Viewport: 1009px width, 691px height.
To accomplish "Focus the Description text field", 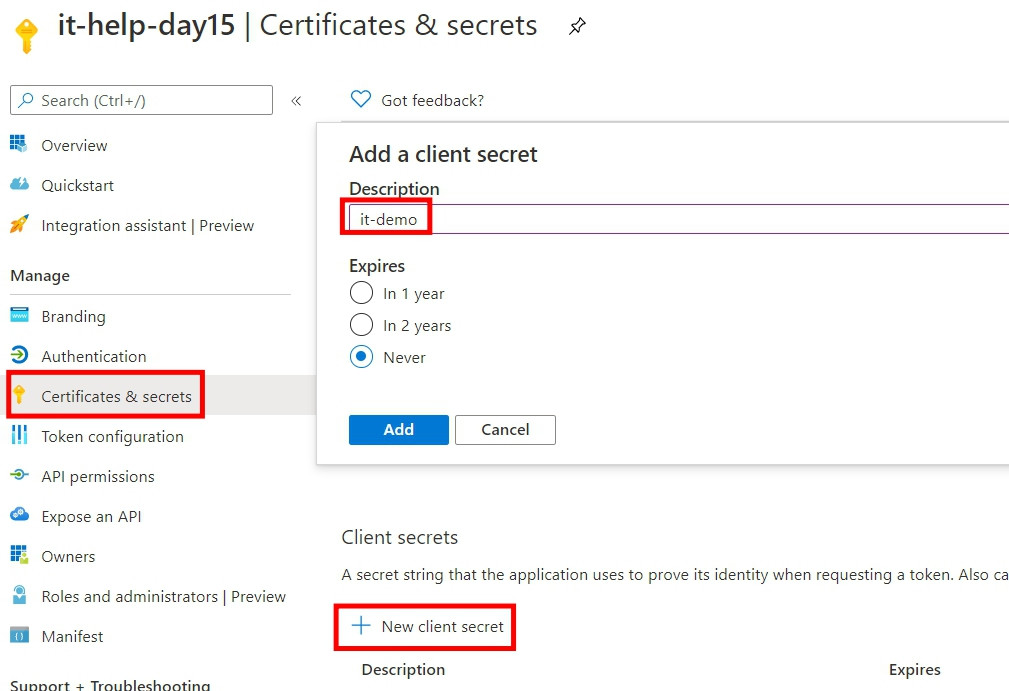I will (x=680, y=219).
